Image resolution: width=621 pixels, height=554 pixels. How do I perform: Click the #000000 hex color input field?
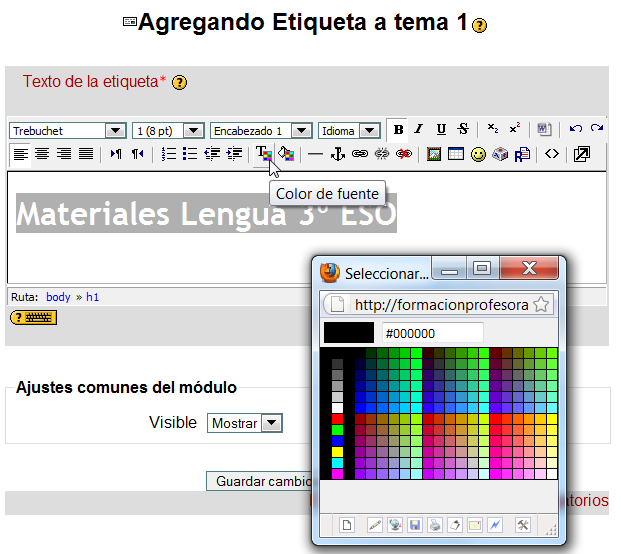tap(432, 332)
